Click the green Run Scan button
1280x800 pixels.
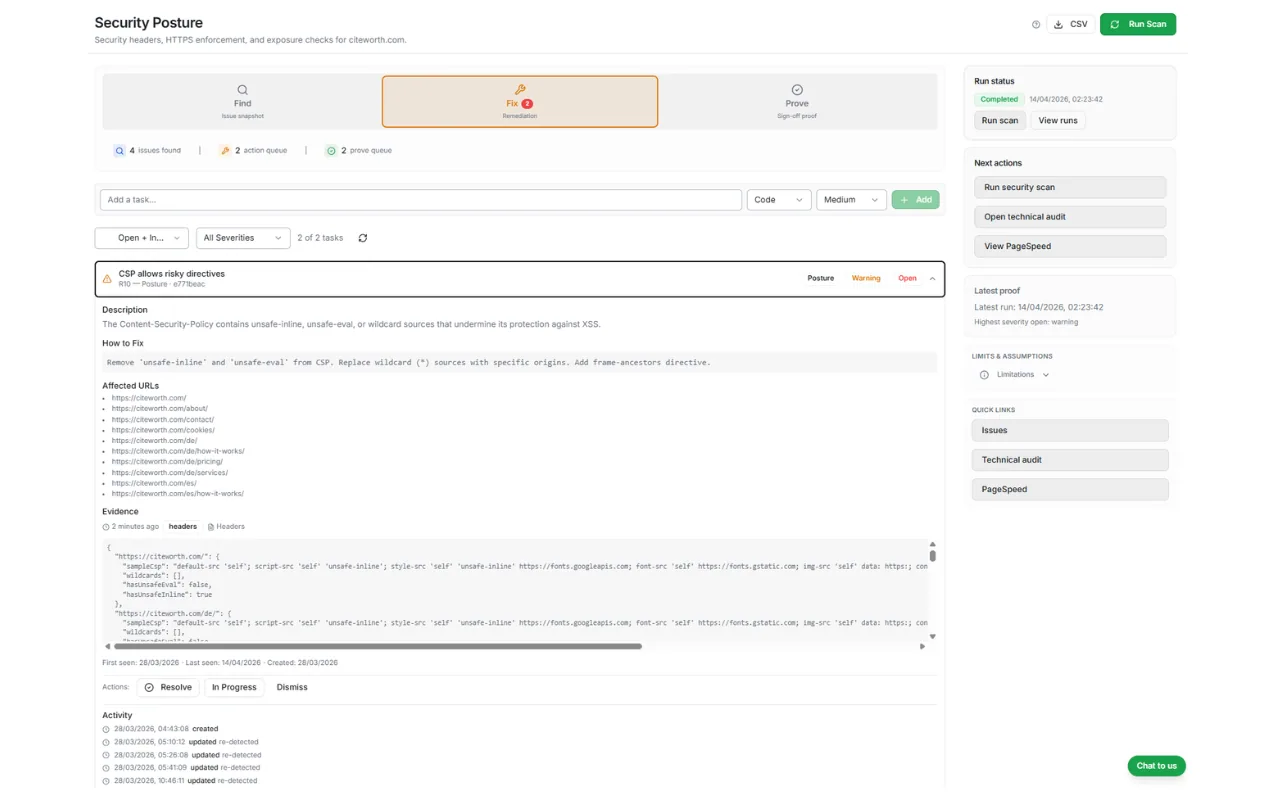[x=1138, y=24]
